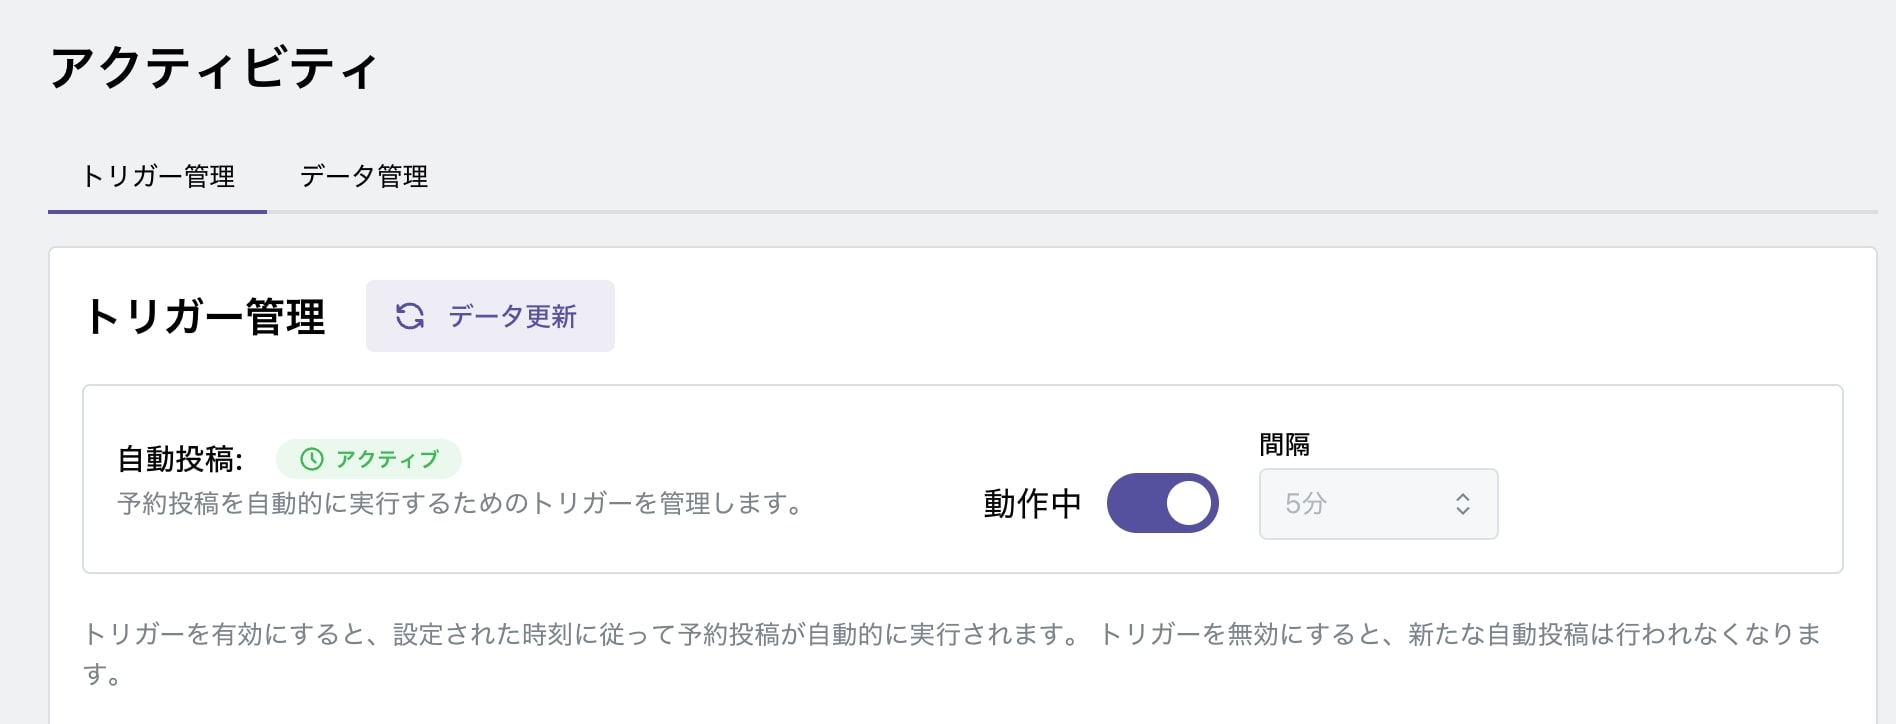
Task: Expand the interval options selector
Action: pyautogui.click(x=1378, y=504)
